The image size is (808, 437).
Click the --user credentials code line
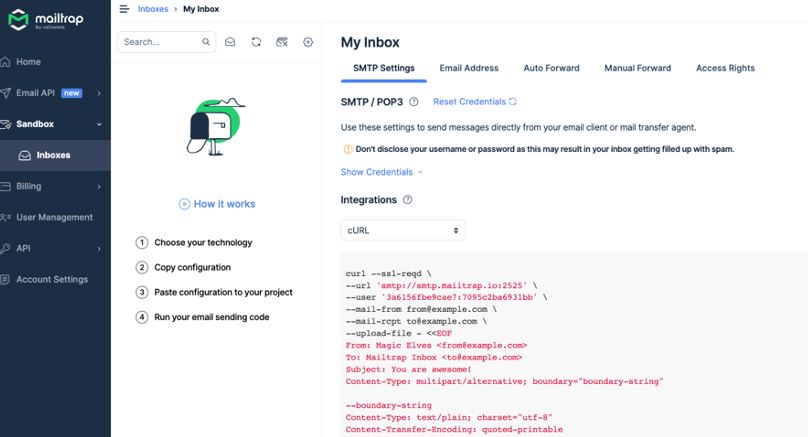click(447, 297)
